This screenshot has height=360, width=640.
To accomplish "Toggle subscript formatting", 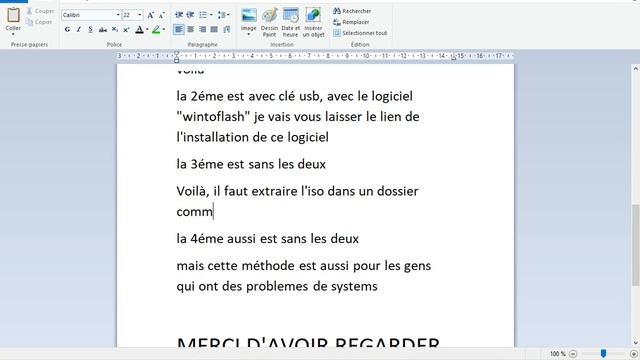I will tap(115, 29).
